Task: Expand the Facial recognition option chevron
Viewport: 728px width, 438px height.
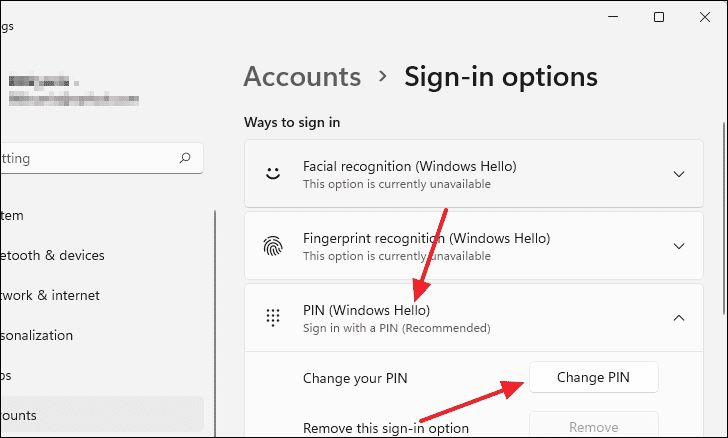Action: point(679,174)
